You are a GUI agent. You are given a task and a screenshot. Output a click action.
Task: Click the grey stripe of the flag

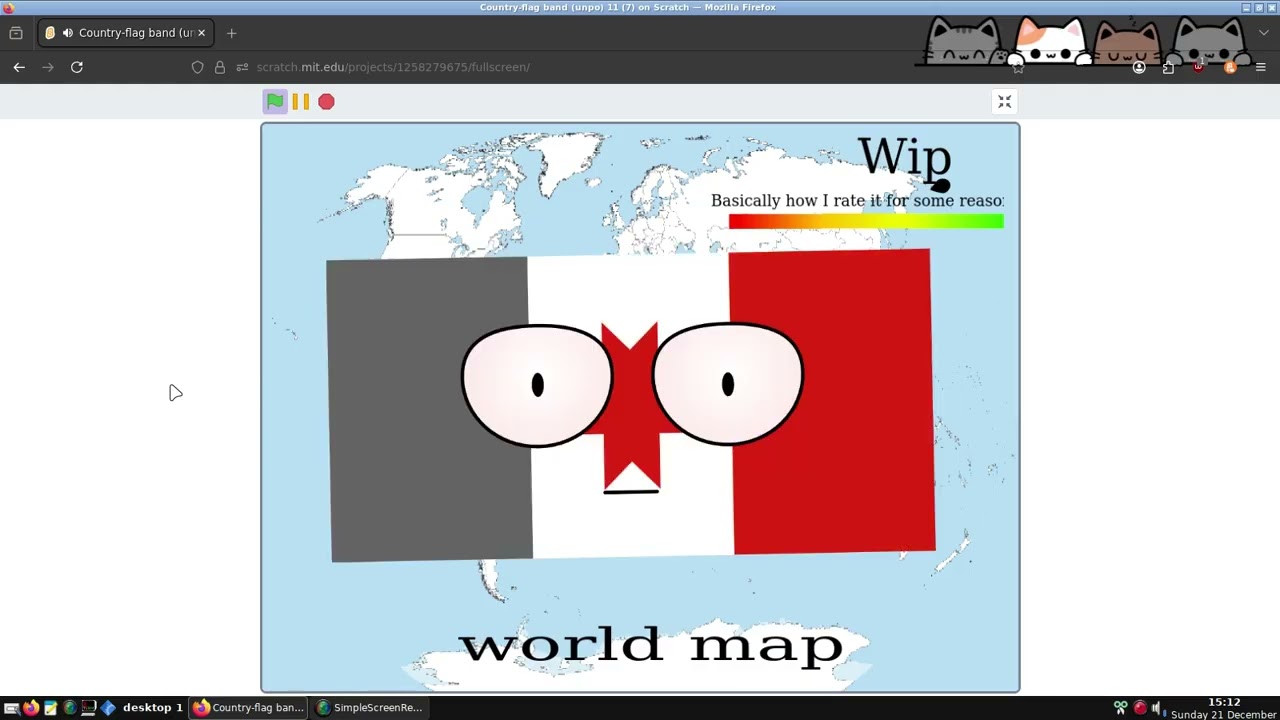[429, 410]
